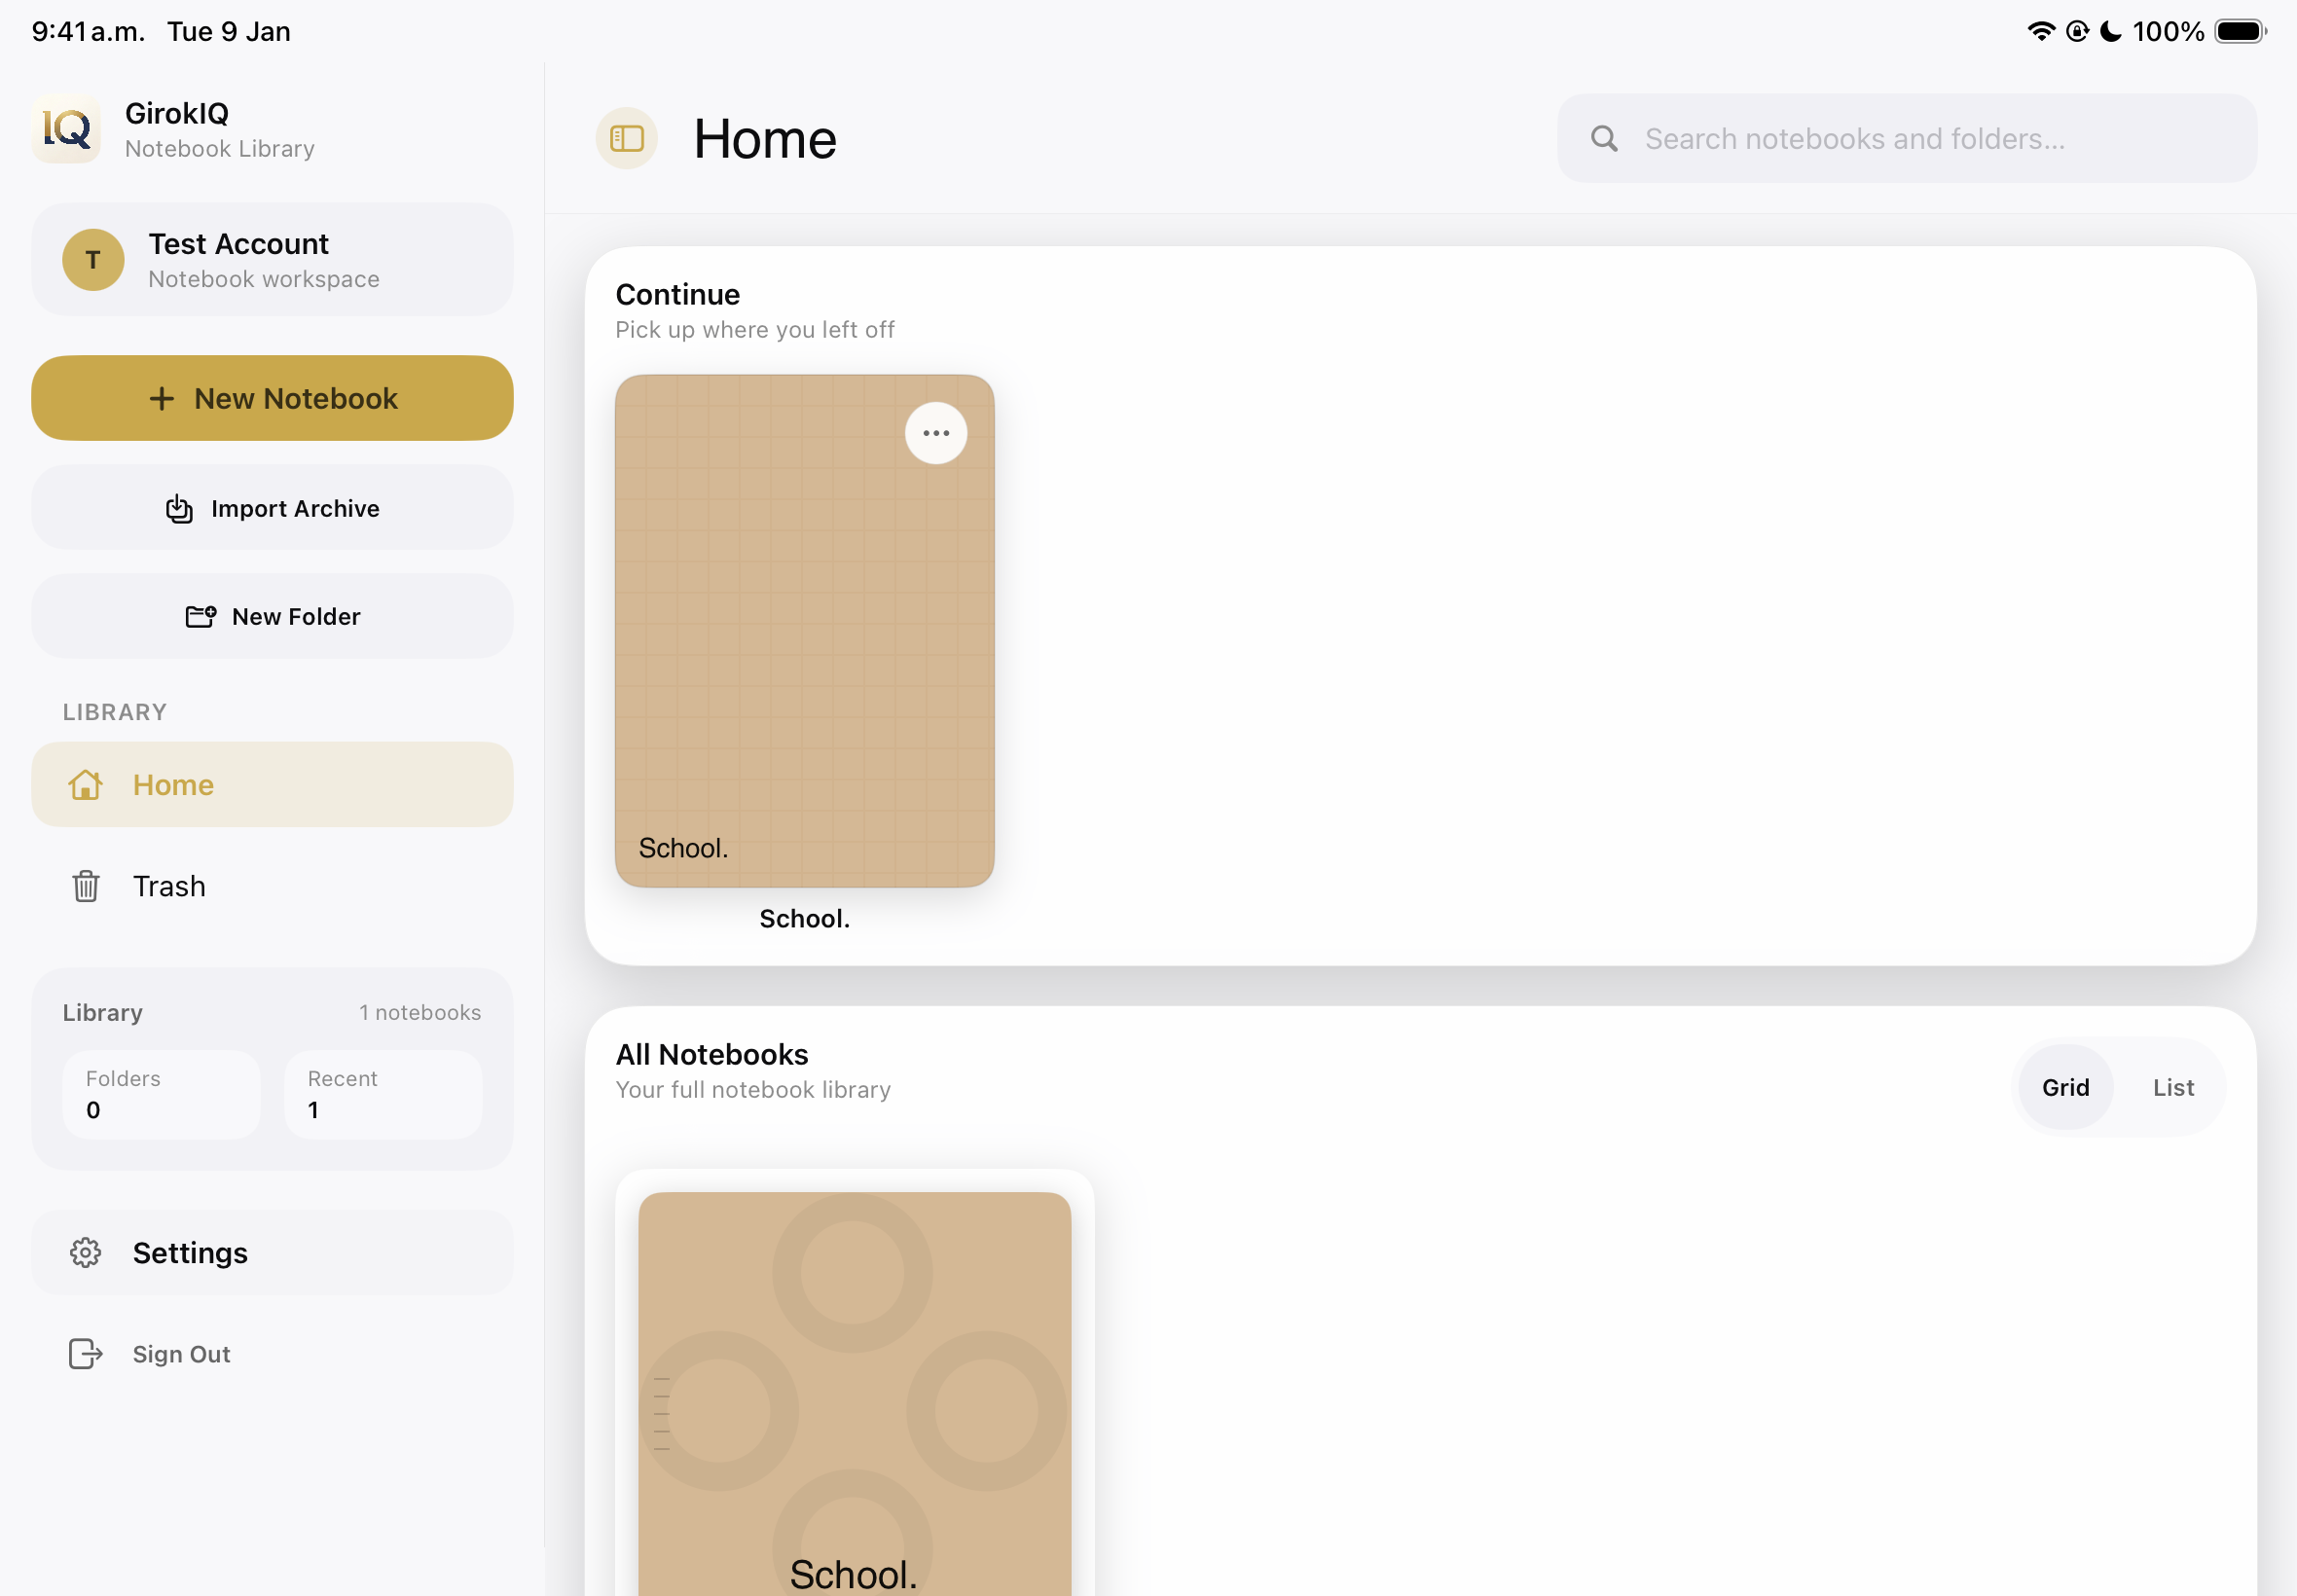Open the School. notebook in Continue
The width and height of the screenshot is (2297, 1596).
click(x=804, y=631)
